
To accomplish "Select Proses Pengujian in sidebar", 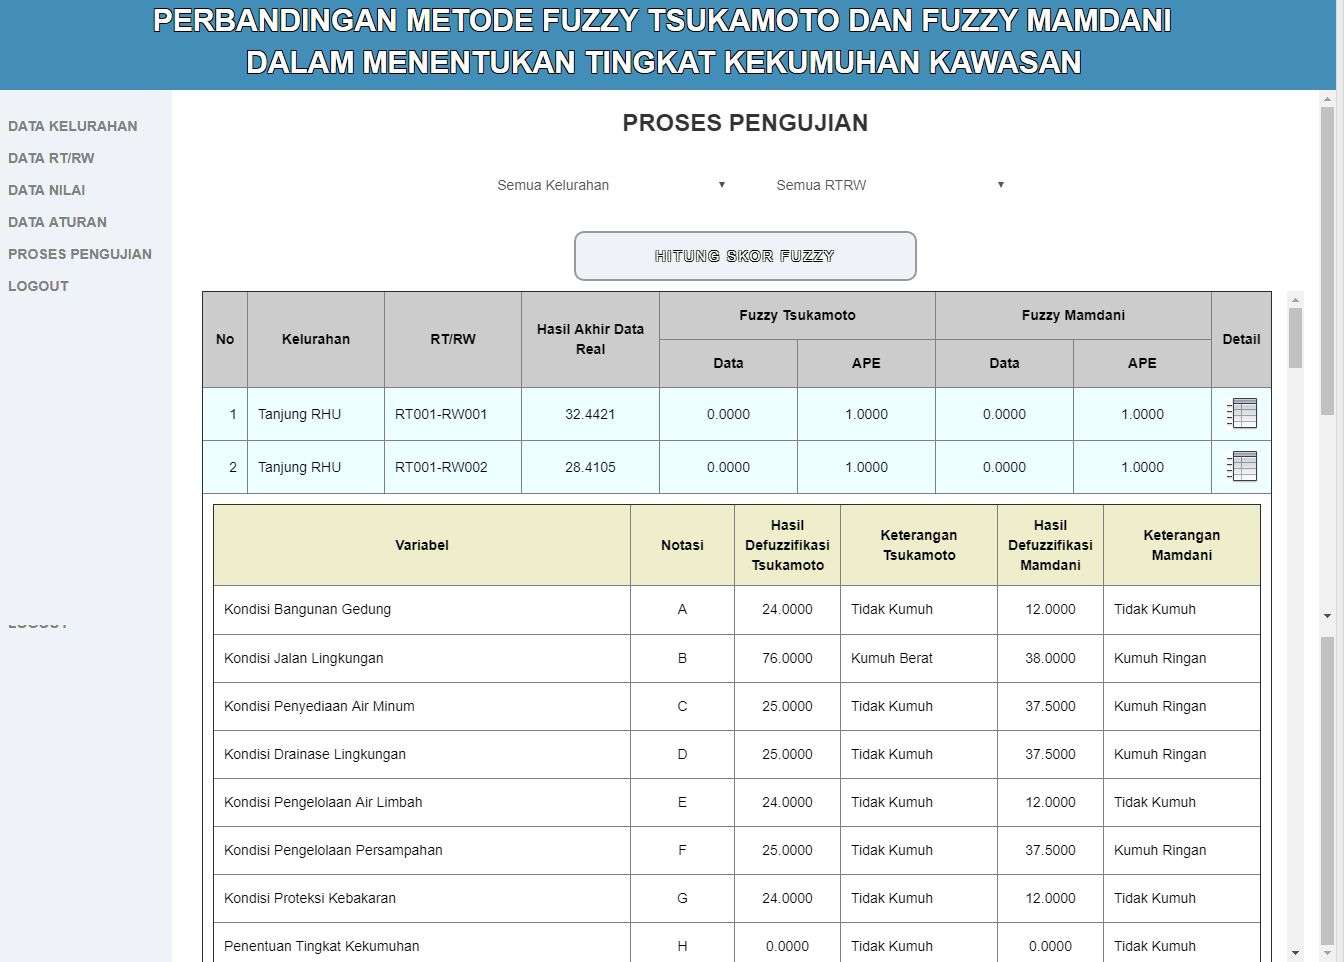I will tap(80, 254).
